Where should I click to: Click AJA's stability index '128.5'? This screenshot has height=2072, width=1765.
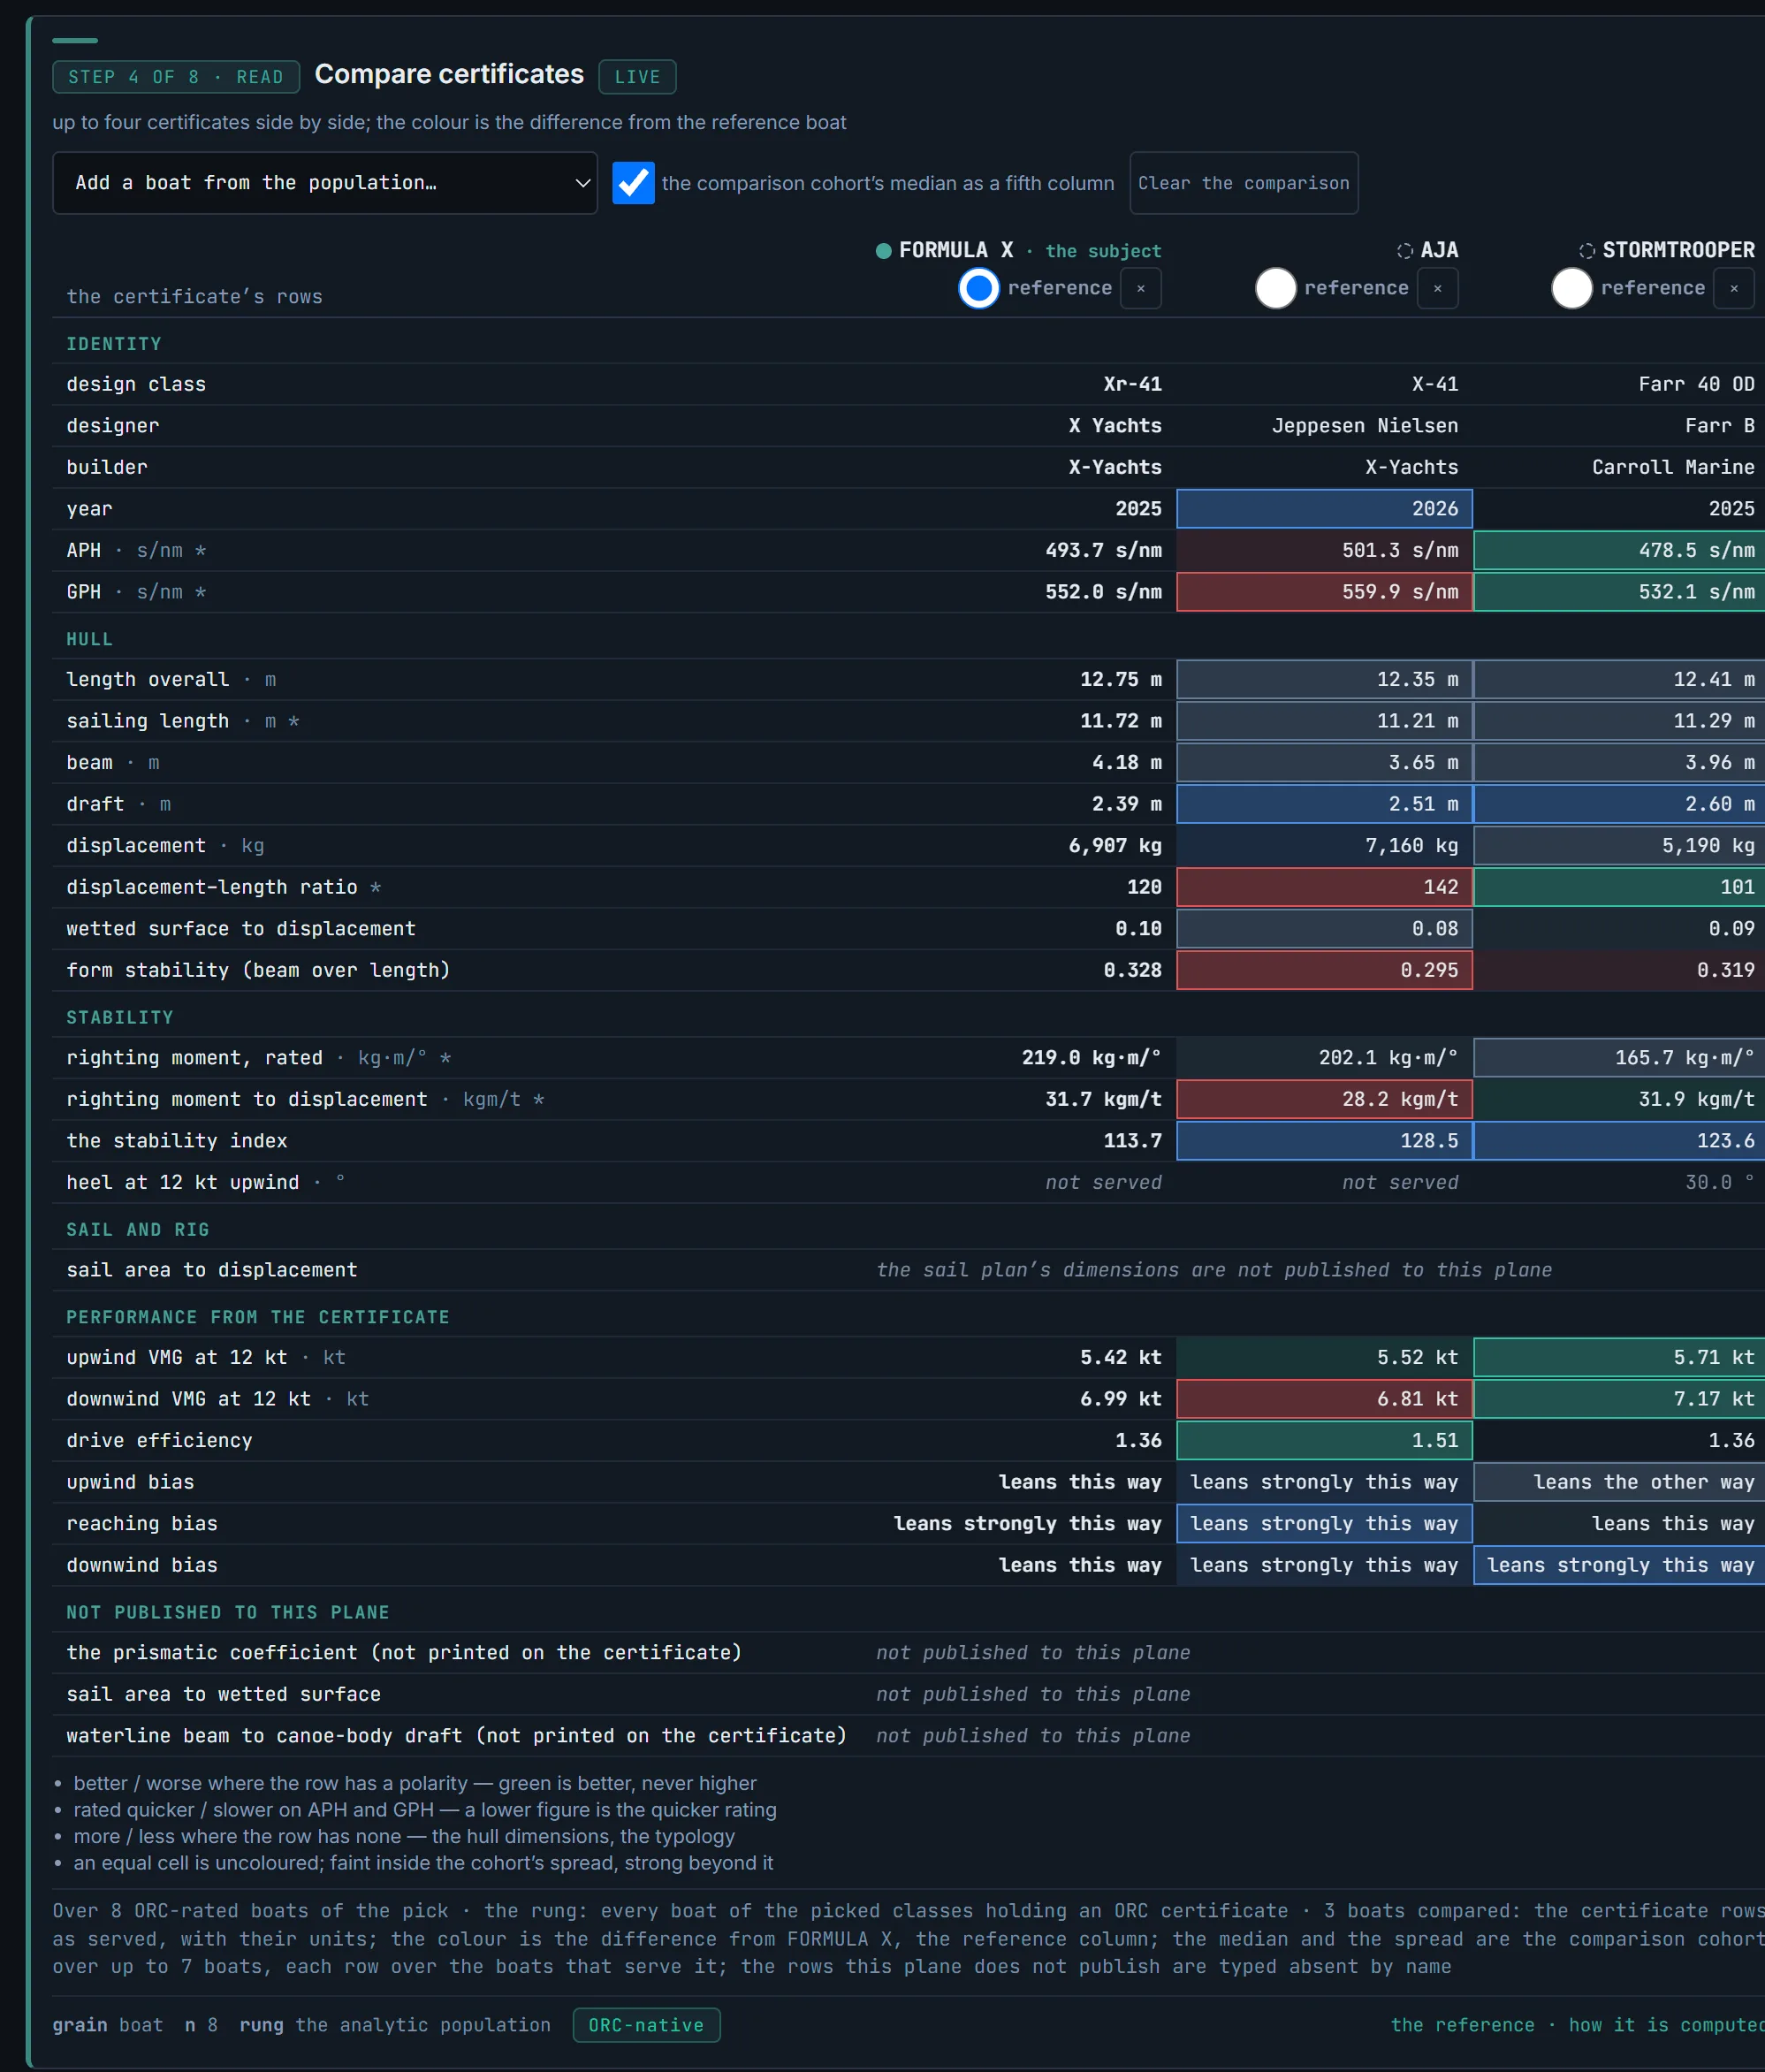[1323, 1141]
